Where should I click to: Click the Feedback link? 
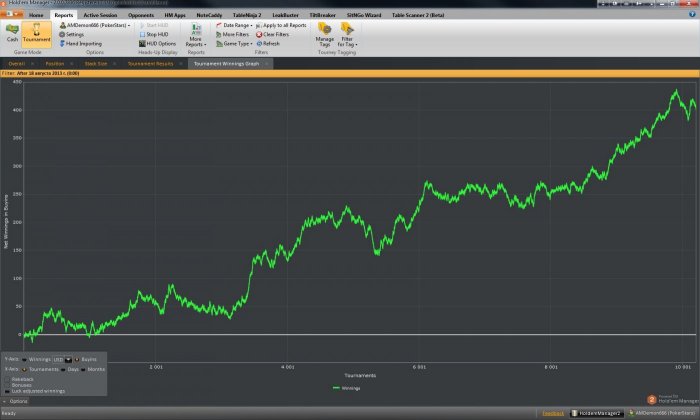coord(553,413)
